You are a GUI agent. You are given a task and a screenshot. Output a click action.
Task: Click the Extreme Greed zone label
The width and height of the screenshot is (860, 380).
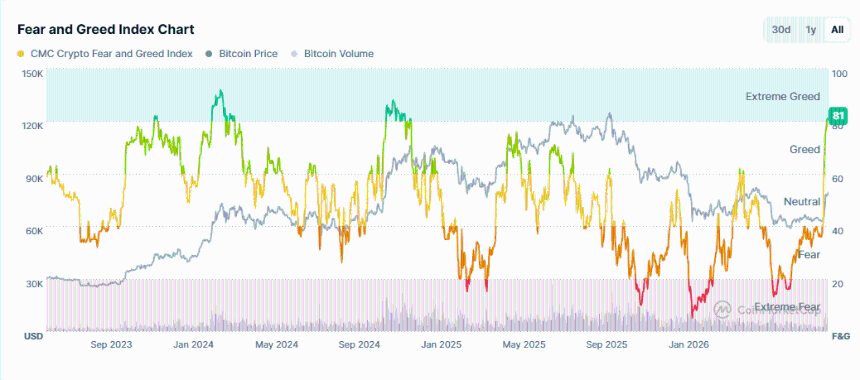click(x=783, y=97)
